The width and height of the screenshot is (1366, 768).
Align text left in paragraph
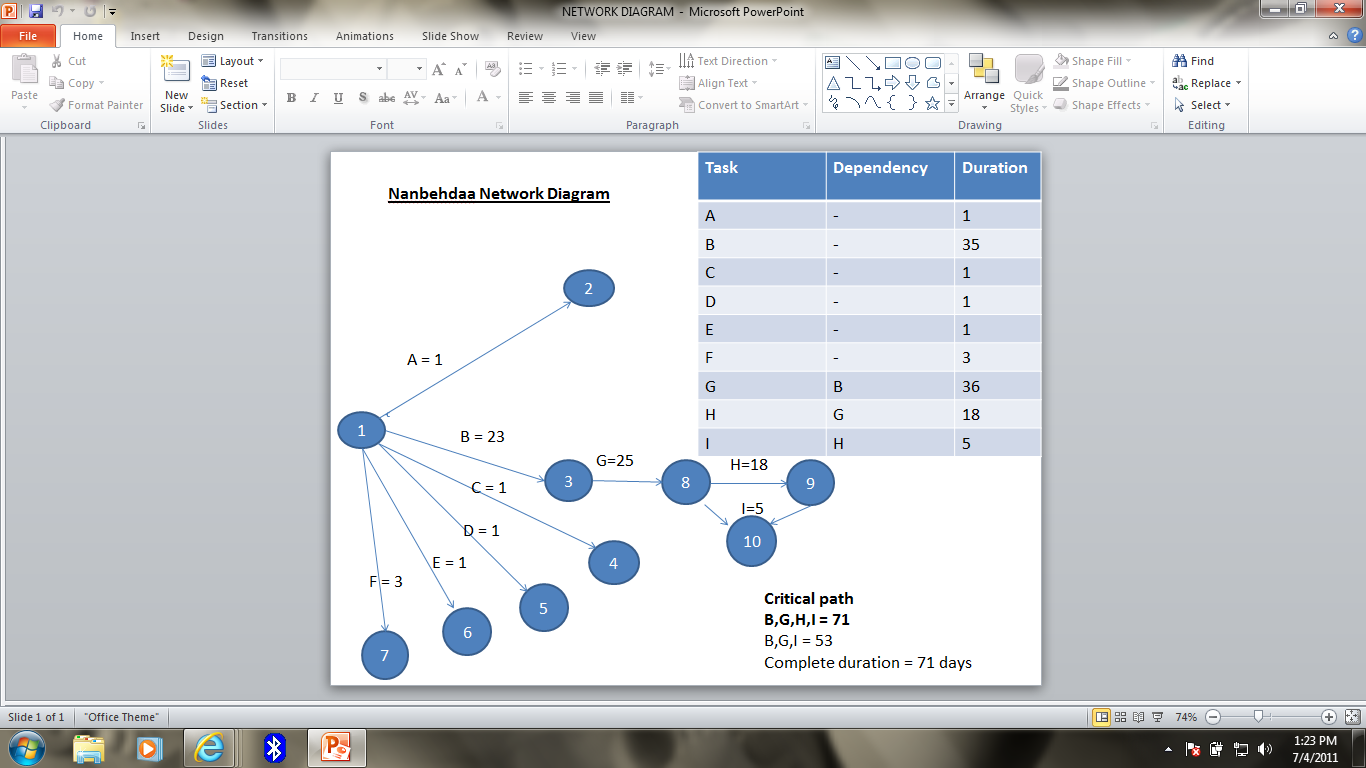click(x=526, y=98)
